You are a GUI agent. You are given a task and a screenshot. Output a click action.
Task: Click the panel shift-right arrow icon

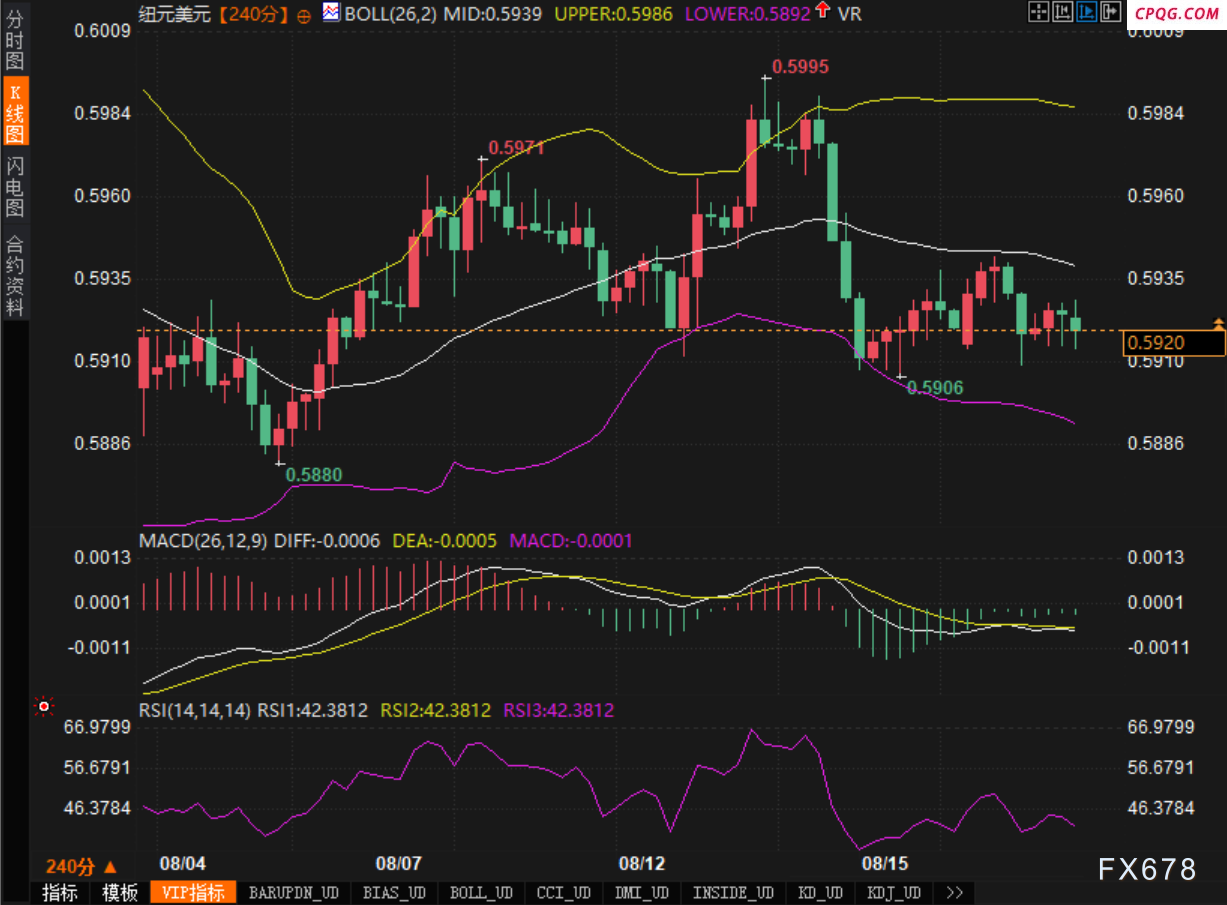(x=1111, y=12)
